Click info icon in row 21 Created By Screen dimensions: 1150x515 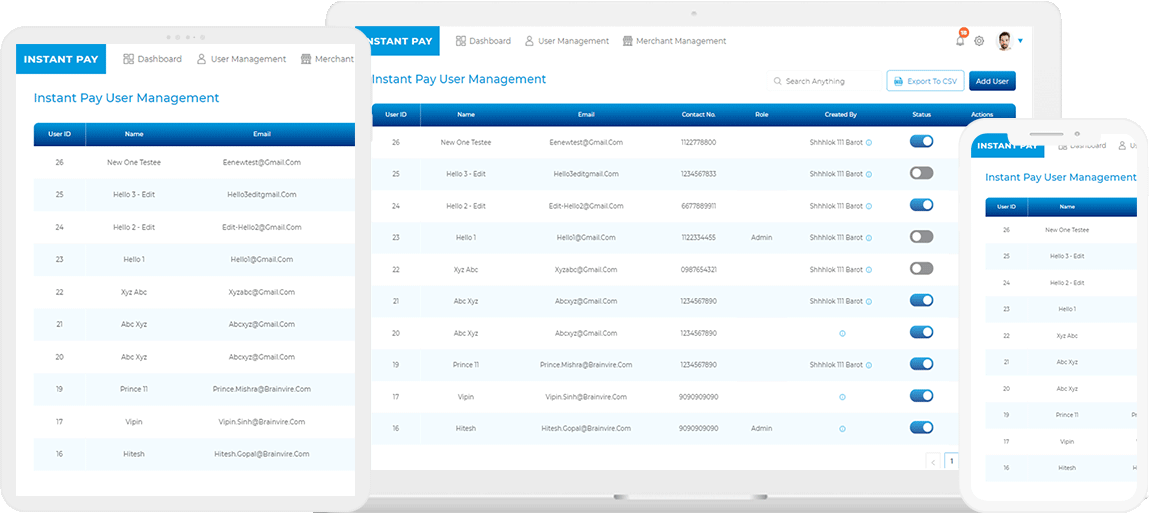pos(869,302)
